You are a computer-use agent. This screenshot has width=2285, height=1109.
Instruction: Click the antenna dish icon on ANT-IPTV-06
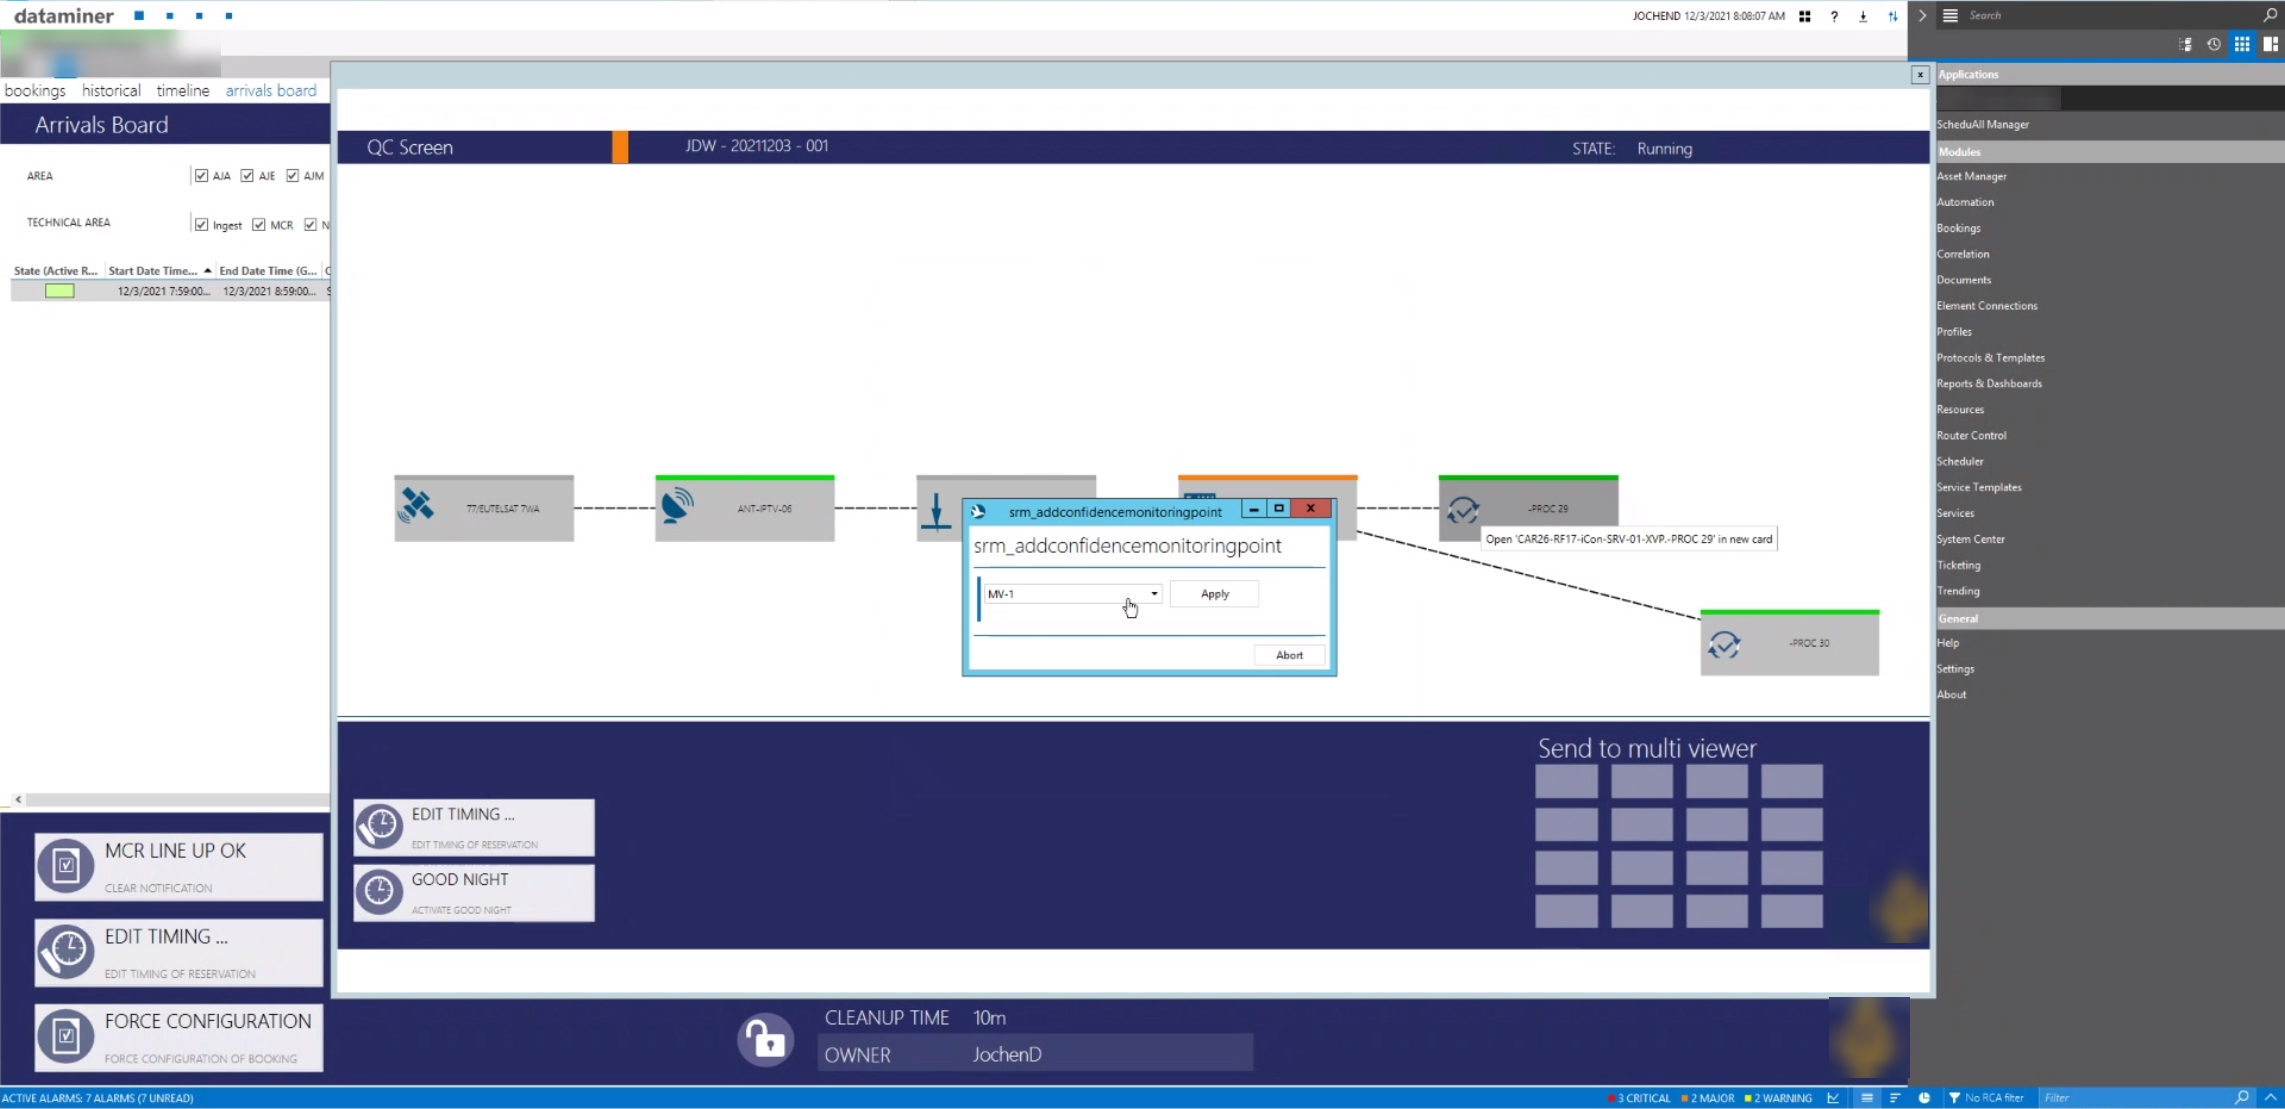pyautogui.click(x=677, y=506)
